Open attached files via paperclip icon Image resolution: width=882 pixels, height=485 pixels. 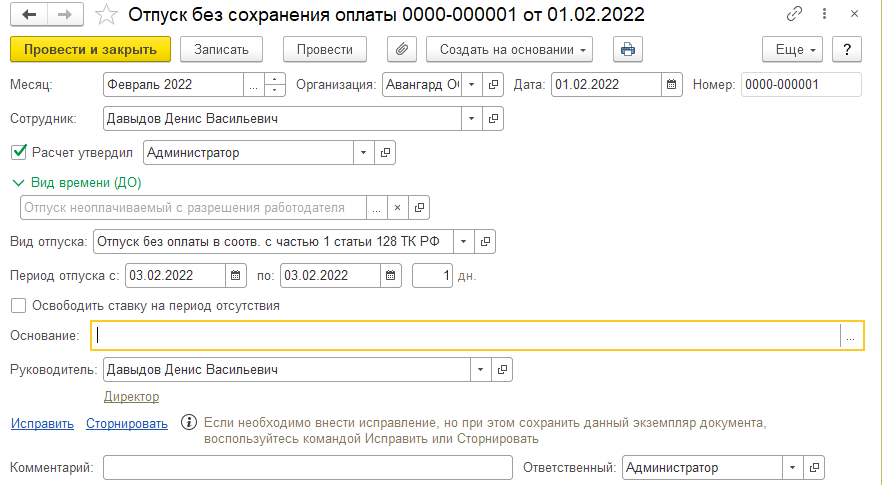tap(400, 49)
